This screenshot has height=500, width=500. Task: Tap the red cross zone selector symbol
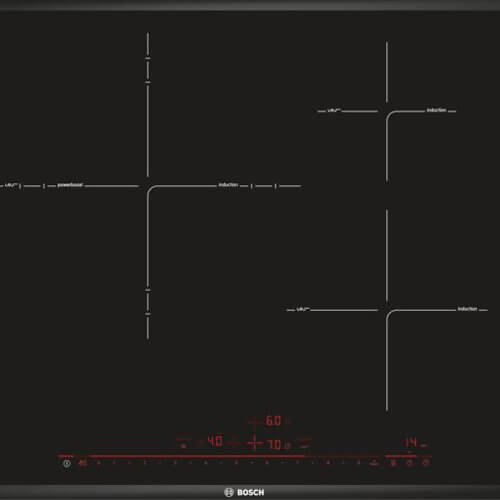tap(255, 443)
